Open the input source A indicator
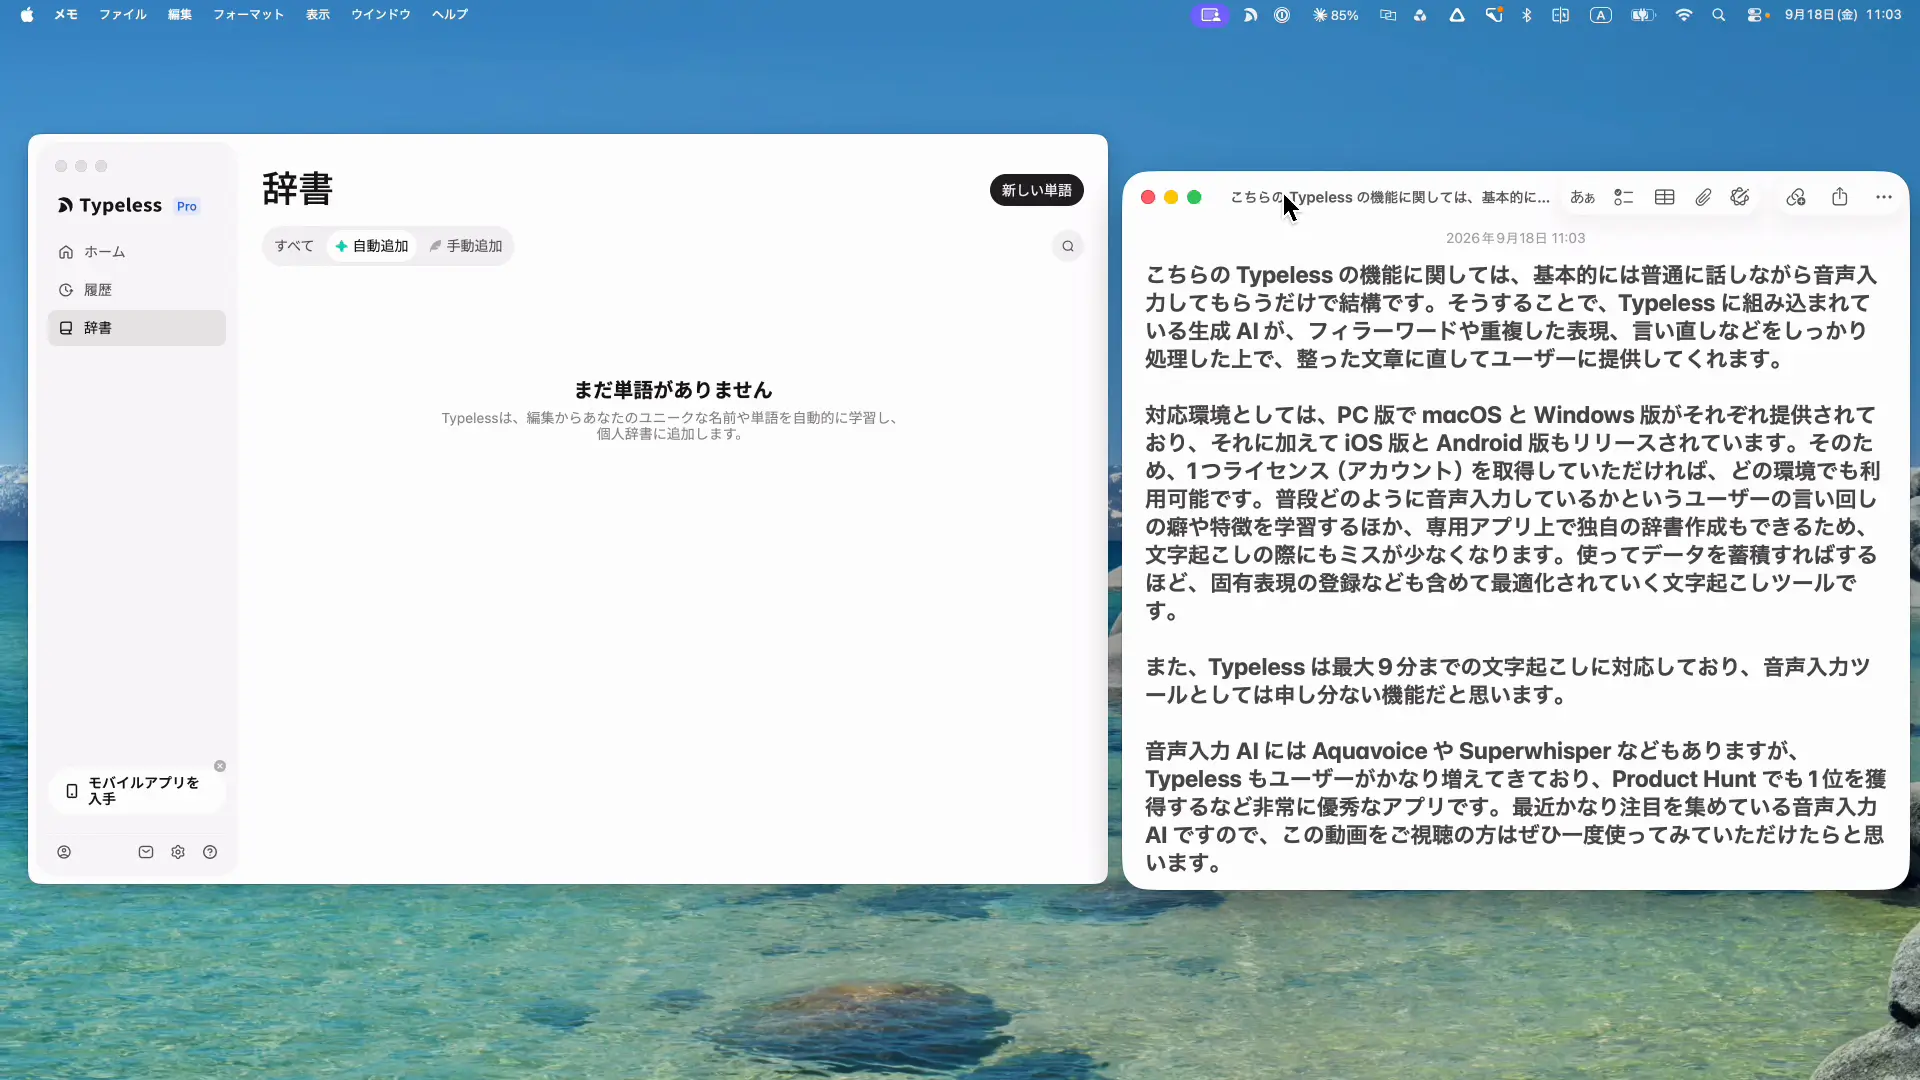 [x=1601, y=15]
